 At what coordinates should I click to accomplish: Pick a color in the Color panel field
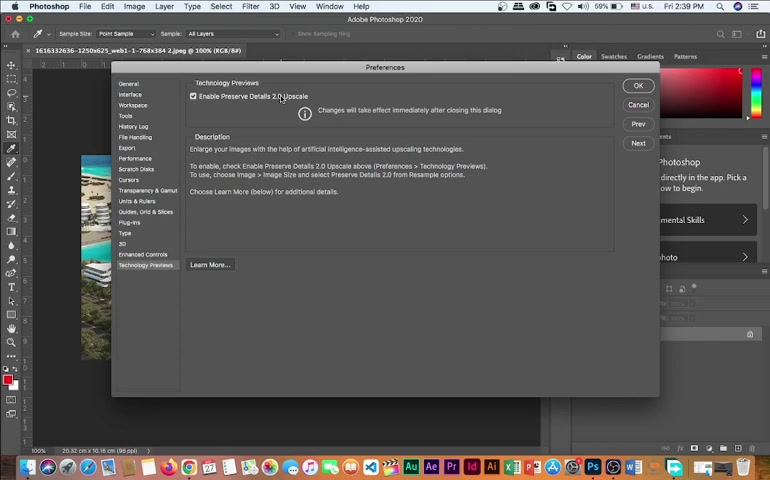pos(701,93)
